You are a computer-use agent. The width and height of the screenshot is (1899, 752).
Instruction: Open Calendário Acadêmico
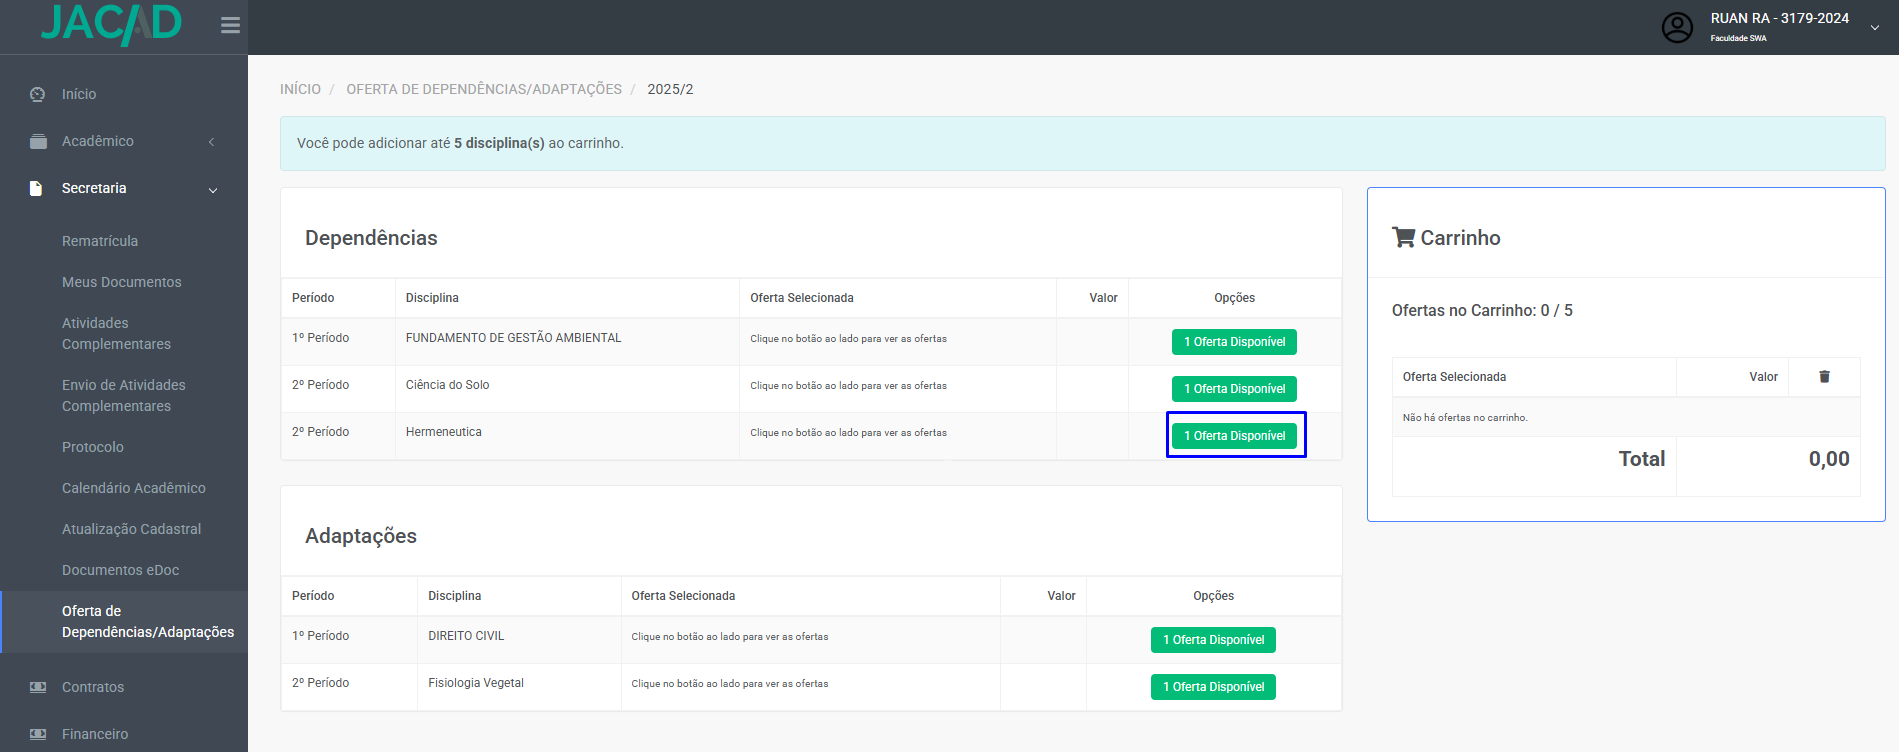(x=134, y=488)
